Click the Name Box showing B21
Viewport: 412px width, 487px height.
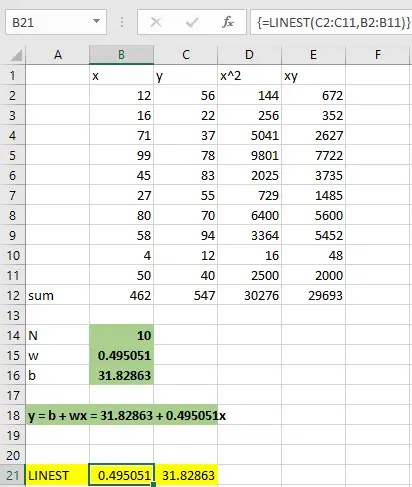point(56,22)
